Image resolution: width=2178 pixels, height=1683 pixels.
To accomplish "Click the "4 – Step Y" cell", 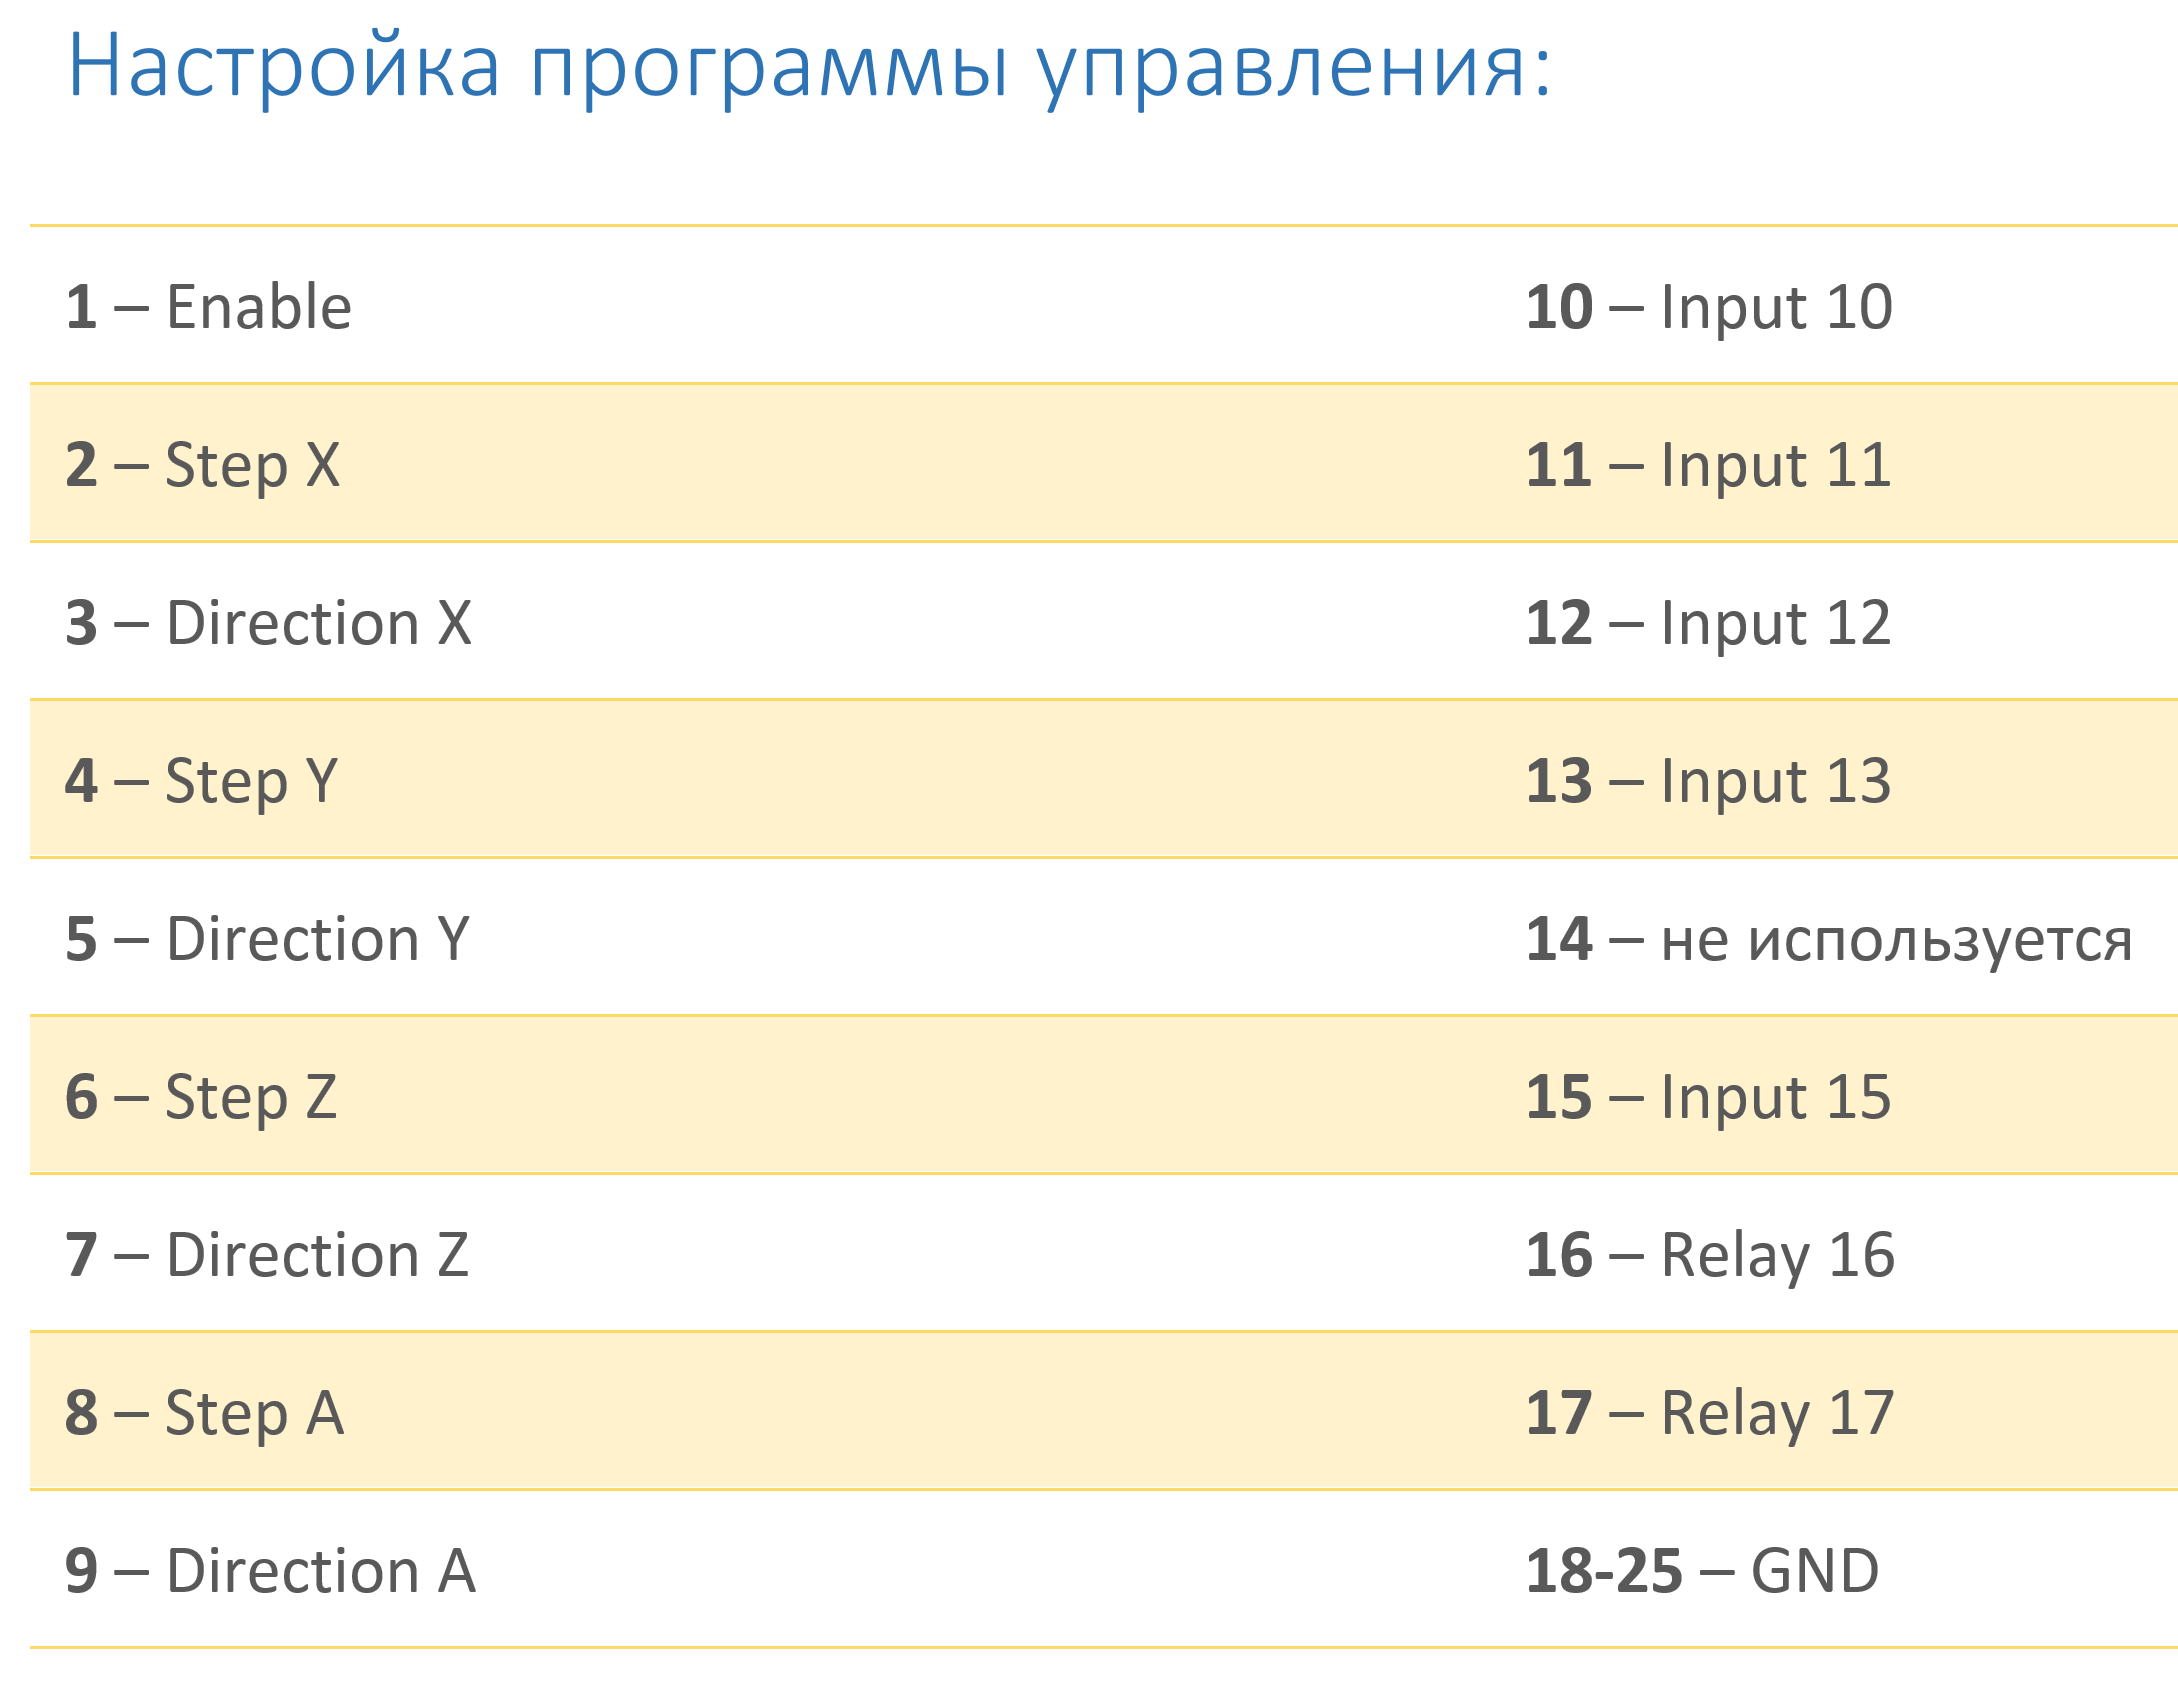I will pos(202,781).
